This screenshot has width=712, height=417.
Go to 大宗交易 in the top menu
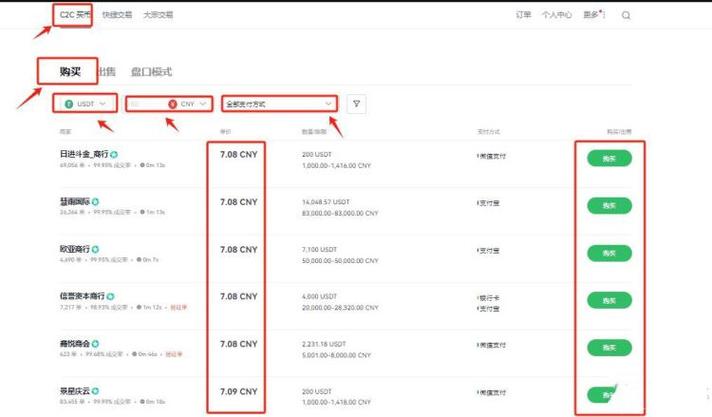tap(158, 15)
